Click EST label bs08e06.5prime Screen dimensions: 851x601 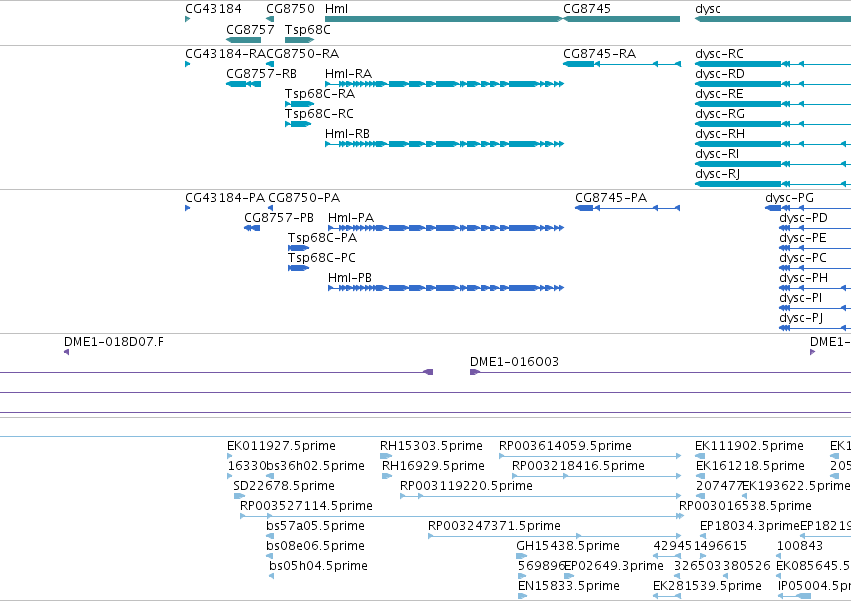(315, 546)
